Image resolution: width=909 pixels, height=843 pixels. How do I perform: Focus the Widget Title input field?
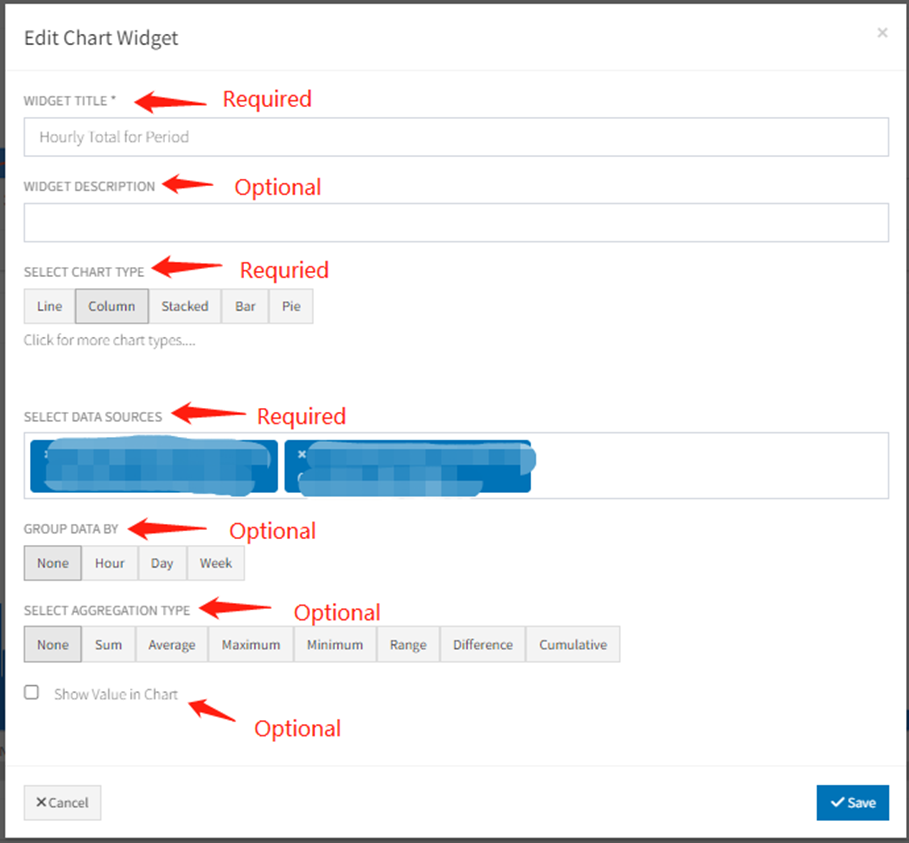(456, 137)
